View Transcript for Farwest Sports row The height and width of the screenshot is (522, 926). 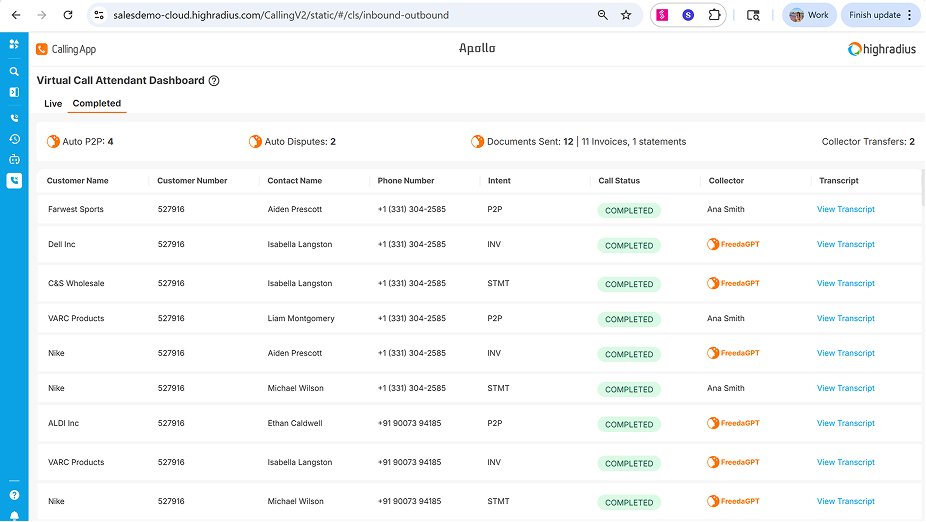[x=845, y=210]
